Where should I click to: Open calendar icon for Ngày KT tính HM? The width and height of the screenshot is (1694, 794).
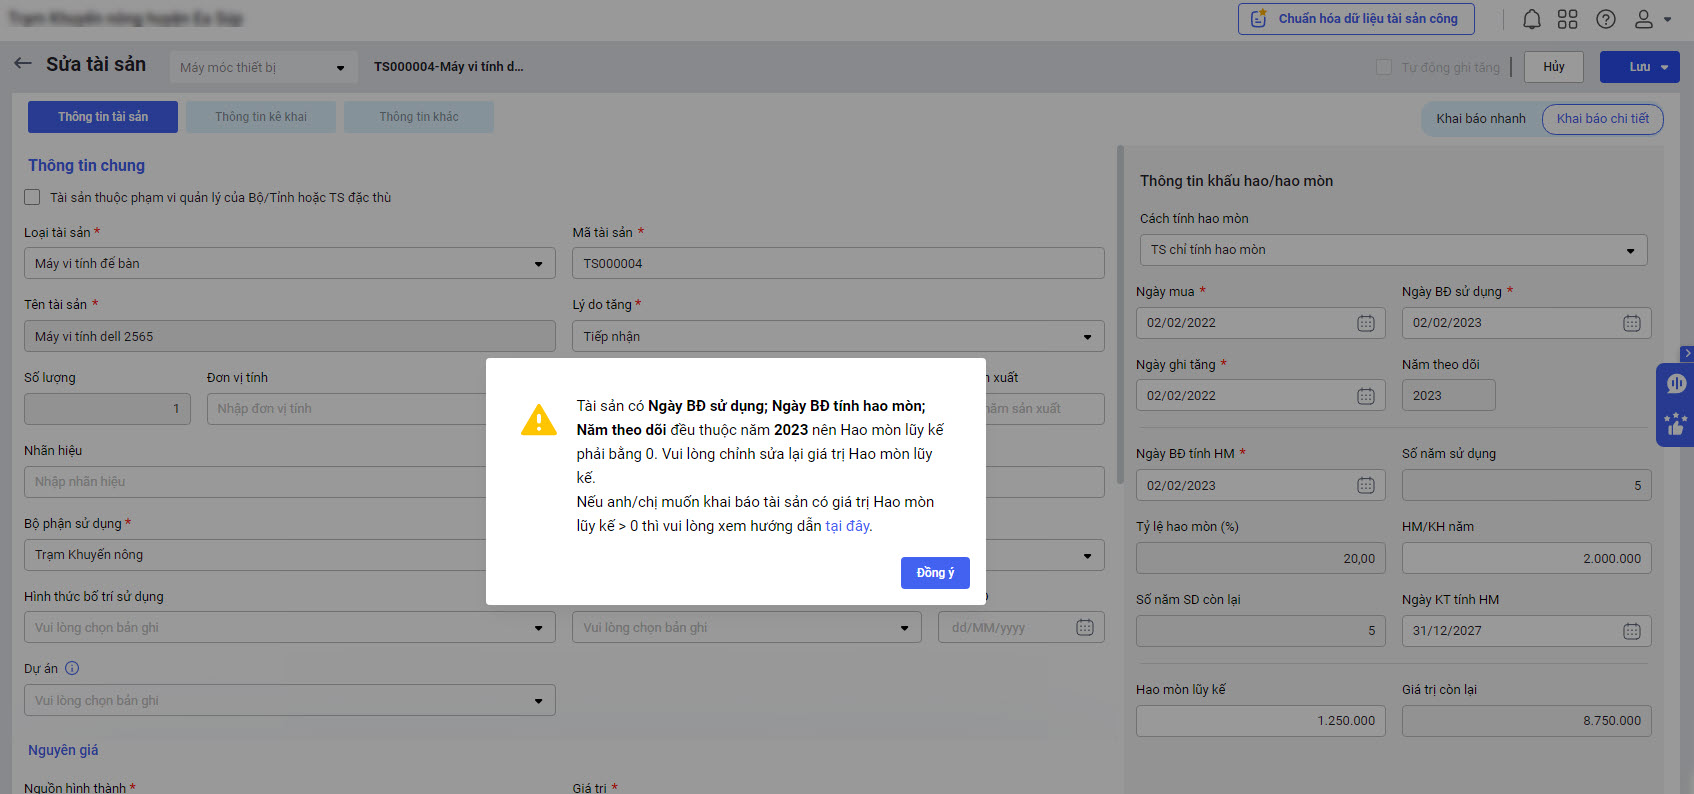(x=1631, y=631)
